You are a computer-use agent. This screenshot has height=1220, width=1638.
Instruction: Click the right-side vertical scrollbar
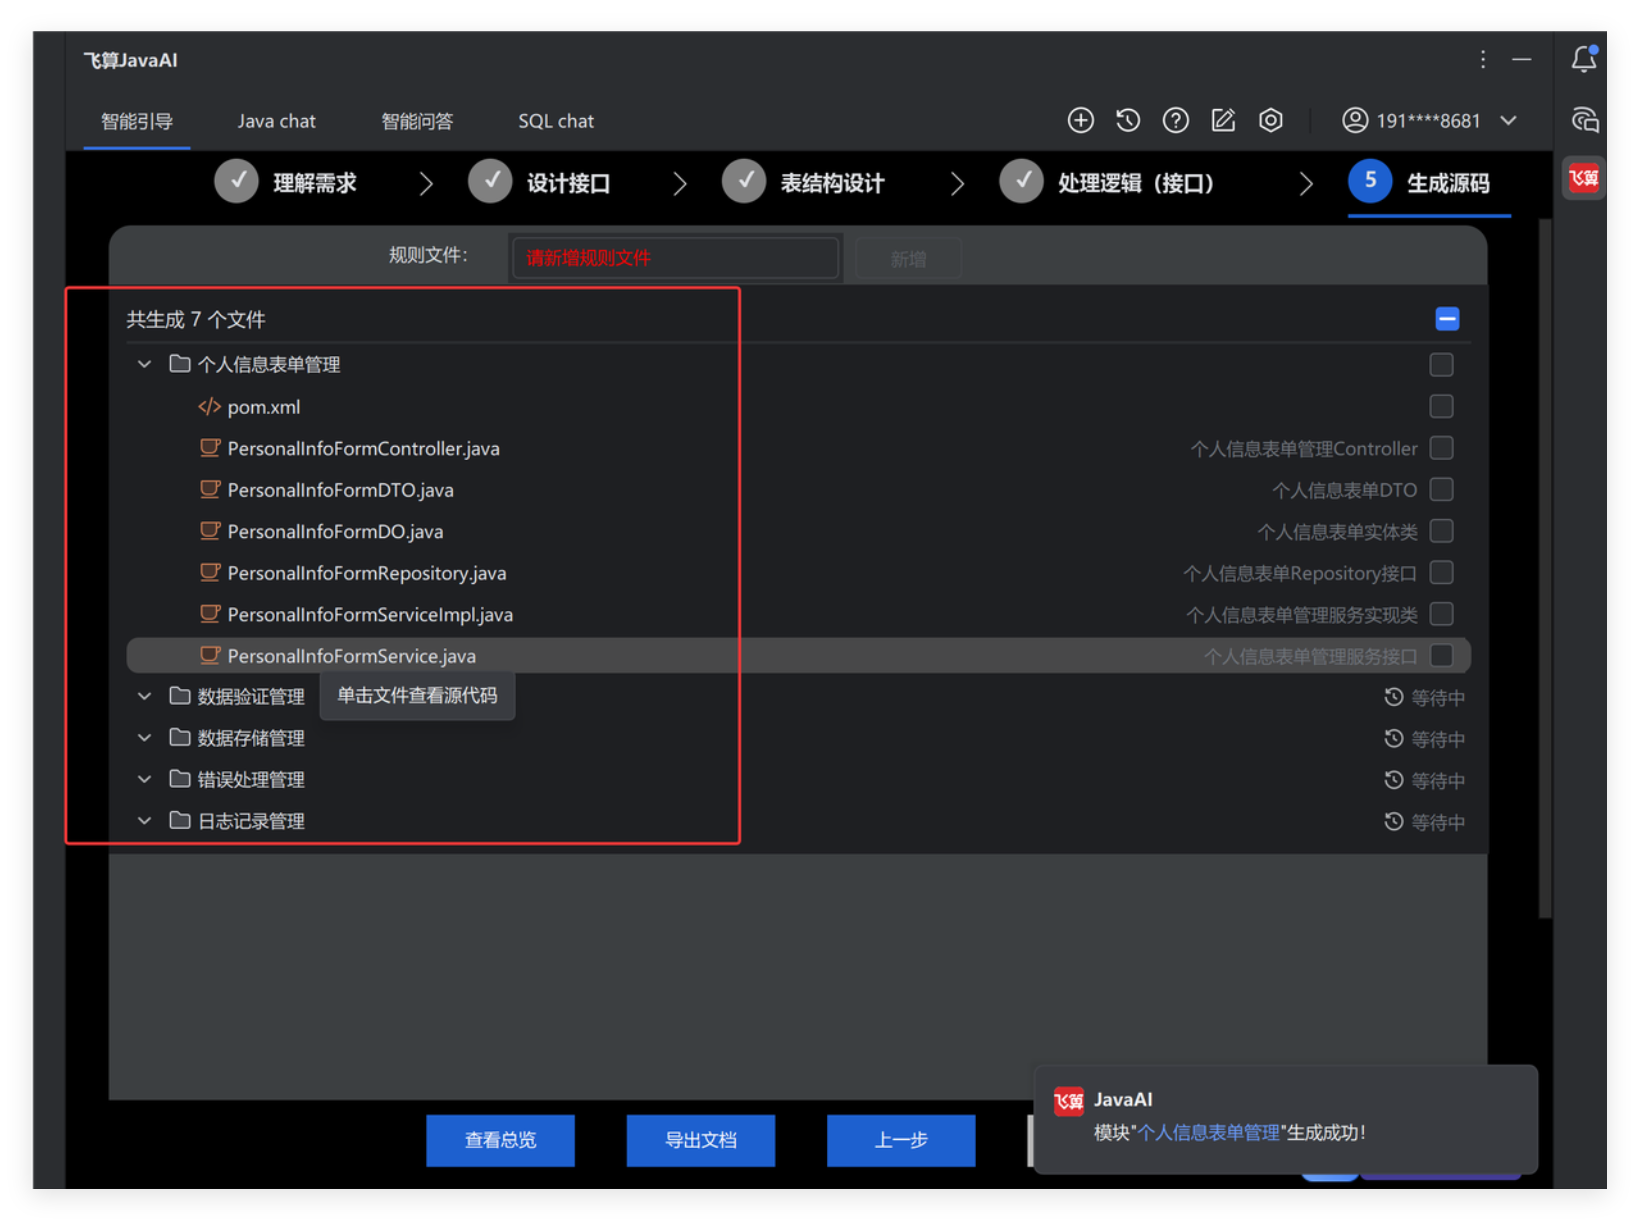pos(1544,570)
